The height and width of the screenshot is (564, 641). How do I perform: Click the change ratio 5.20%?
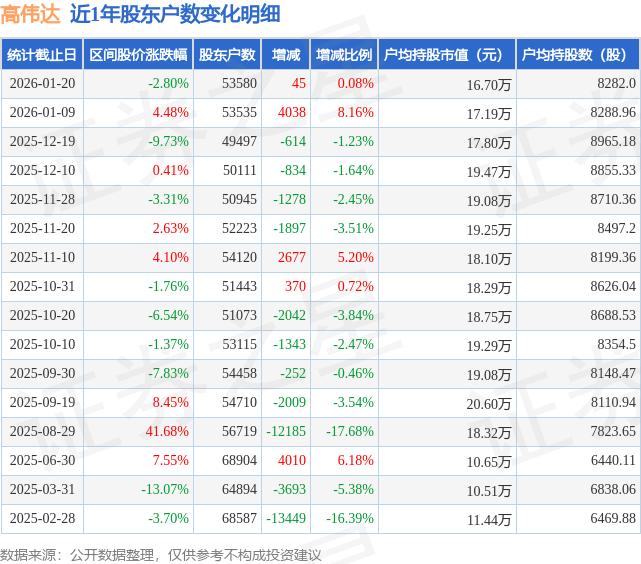pyautogui.click(x=356, y=257)
